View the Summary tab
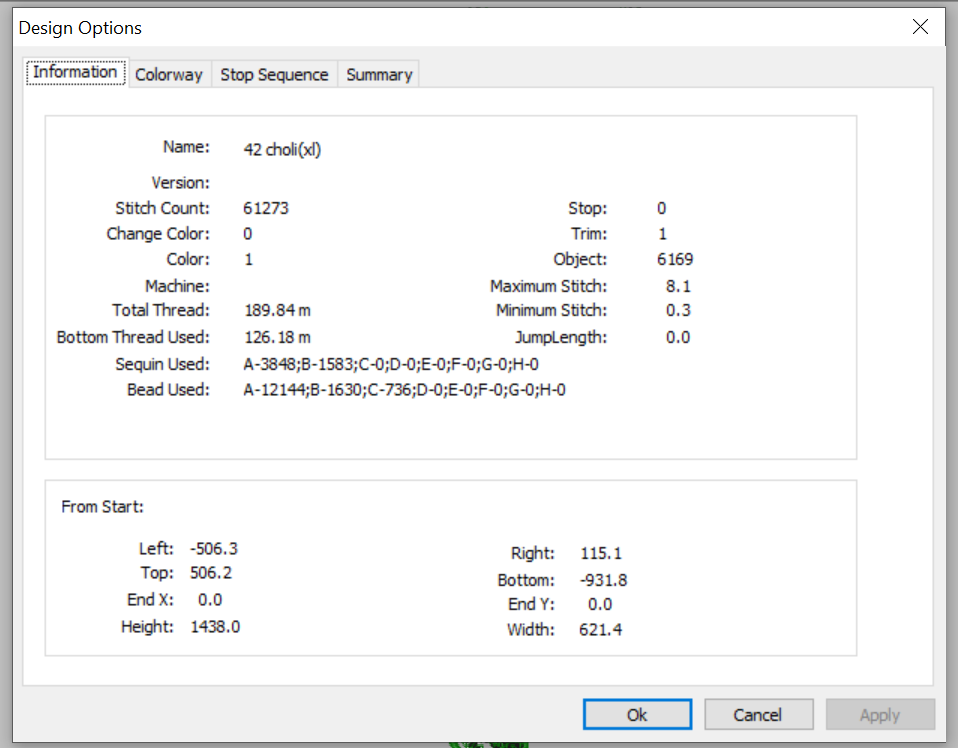 379,75
